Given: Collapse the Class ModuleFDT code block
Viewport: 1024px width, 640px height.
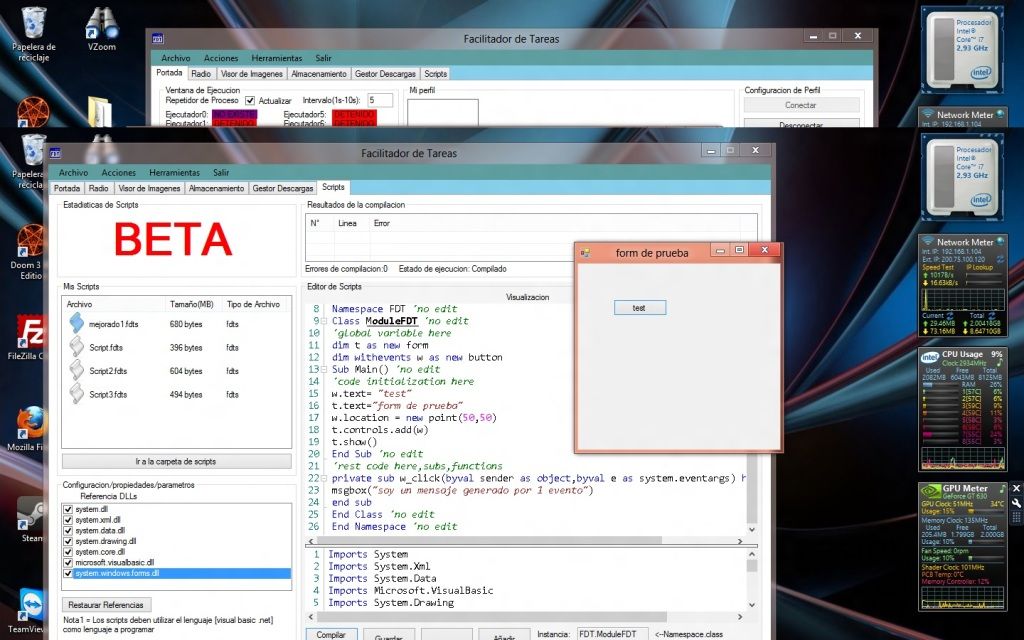Looking at the screenshot, I should click(x=324, y=321).
